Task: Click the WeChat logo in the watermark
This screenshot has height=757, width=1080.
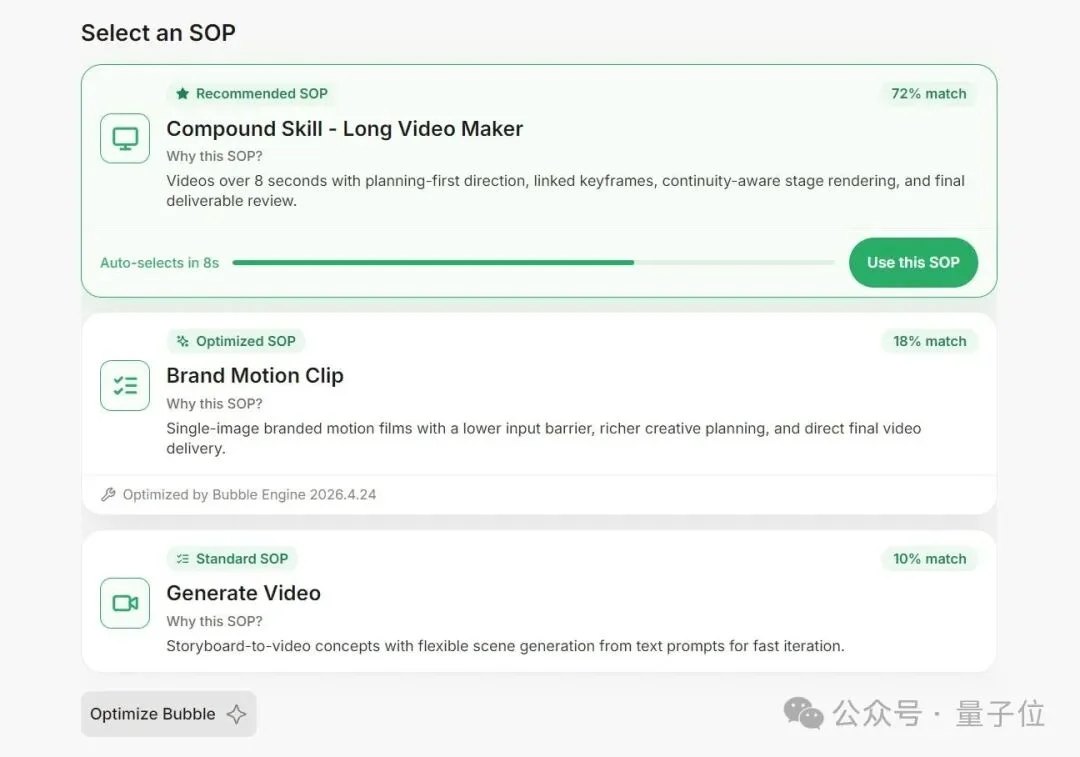Action: [x=803, y=713]
